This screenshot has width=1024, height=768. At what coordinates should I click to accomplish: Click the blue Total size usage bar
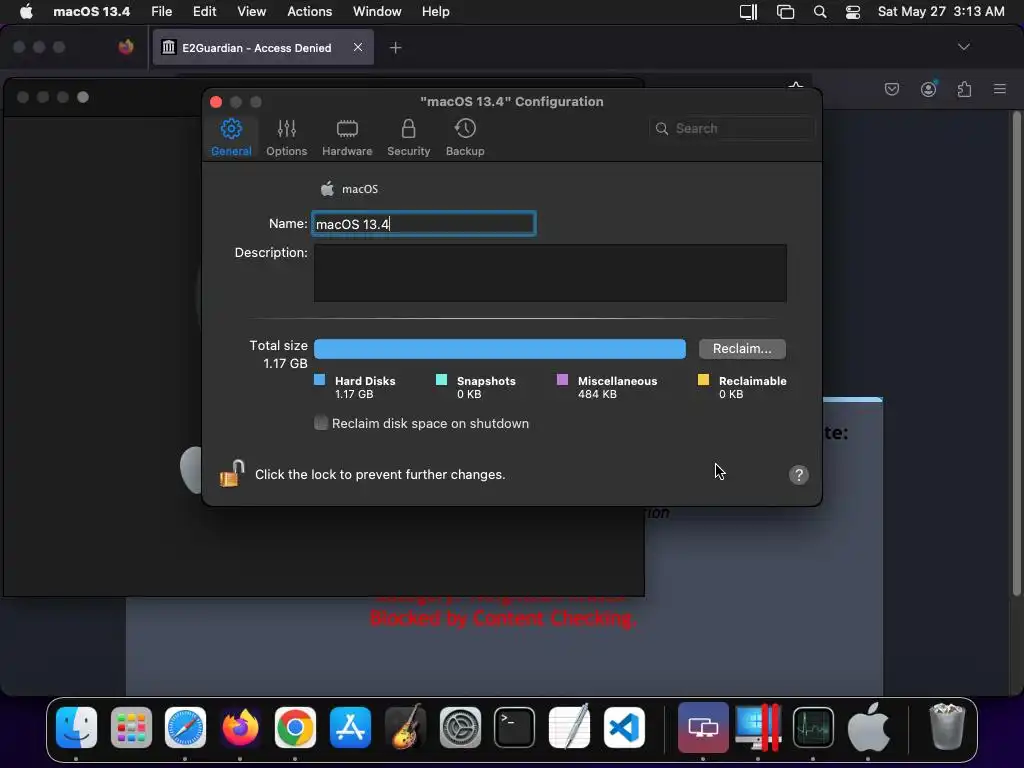click(x=500, y=349)
